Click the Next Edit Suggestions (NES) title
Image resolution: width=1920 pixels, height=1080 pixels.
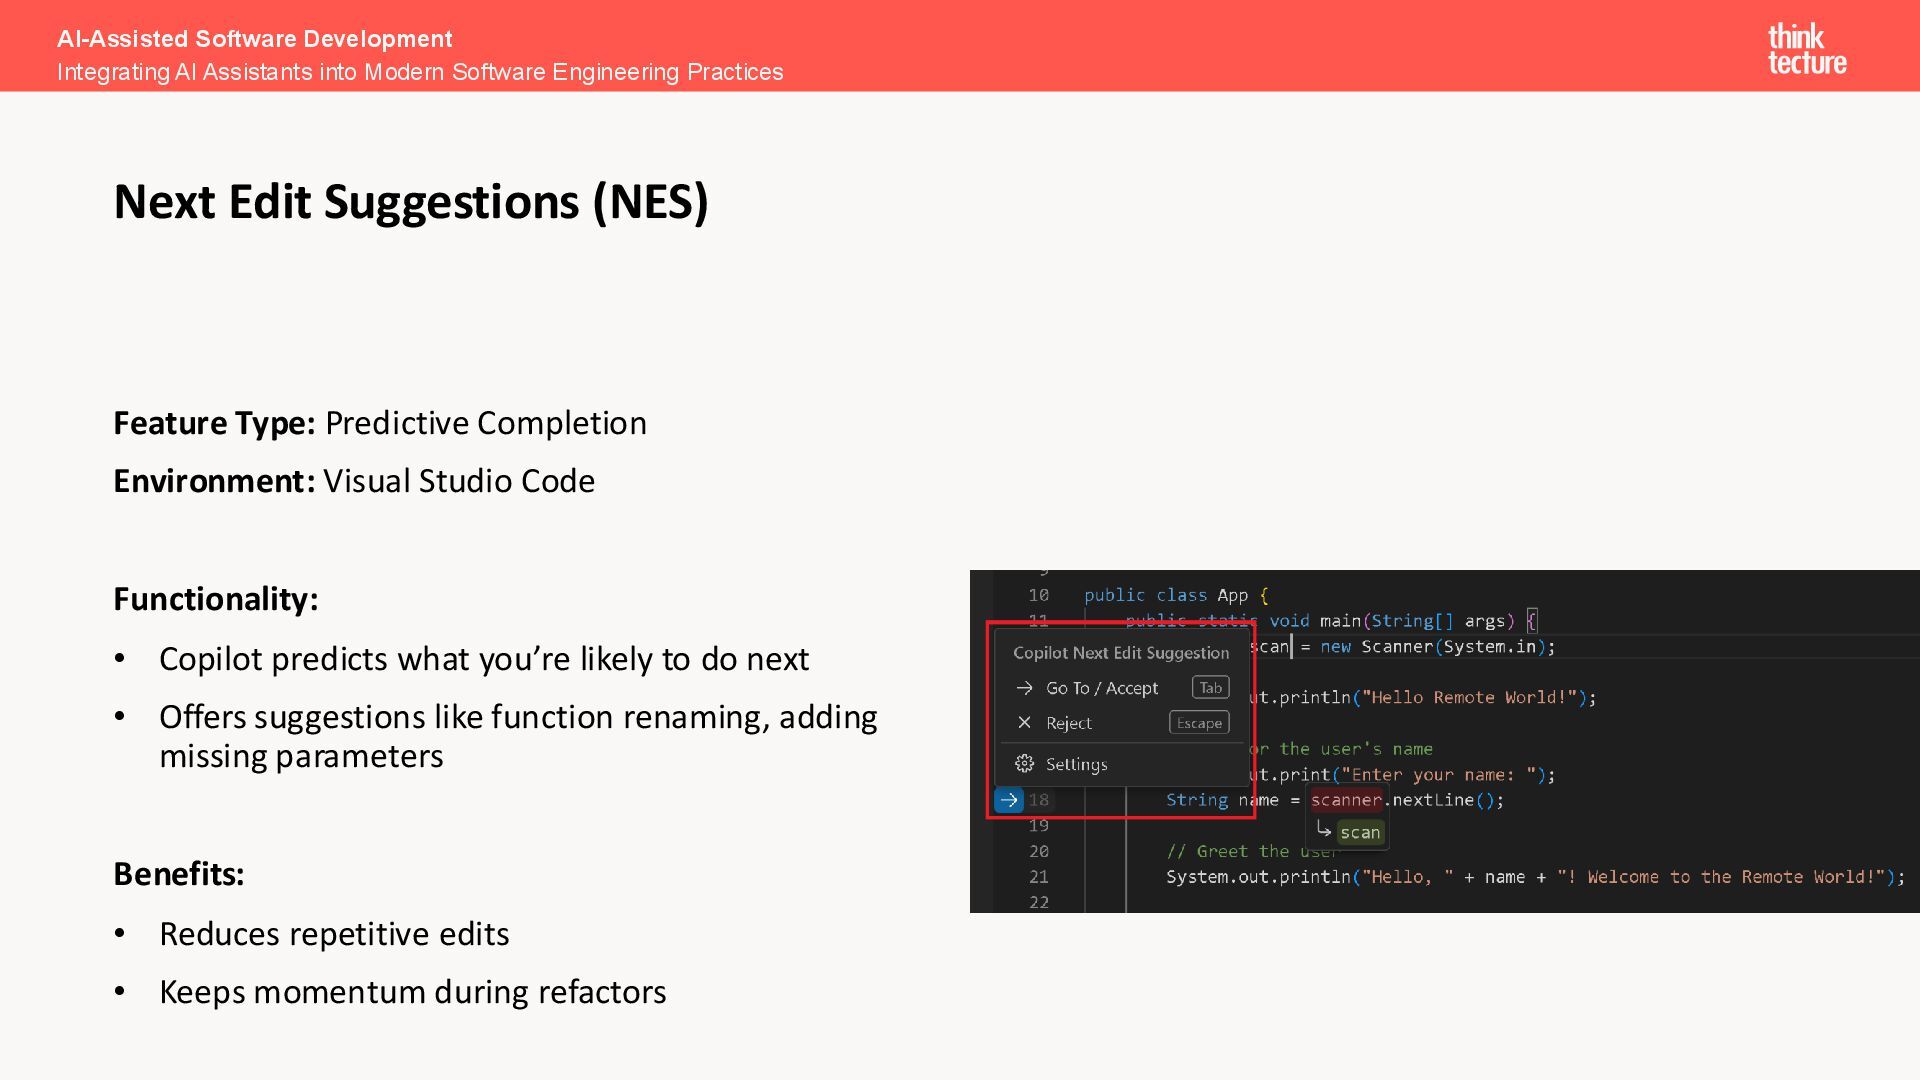(411, 202)
